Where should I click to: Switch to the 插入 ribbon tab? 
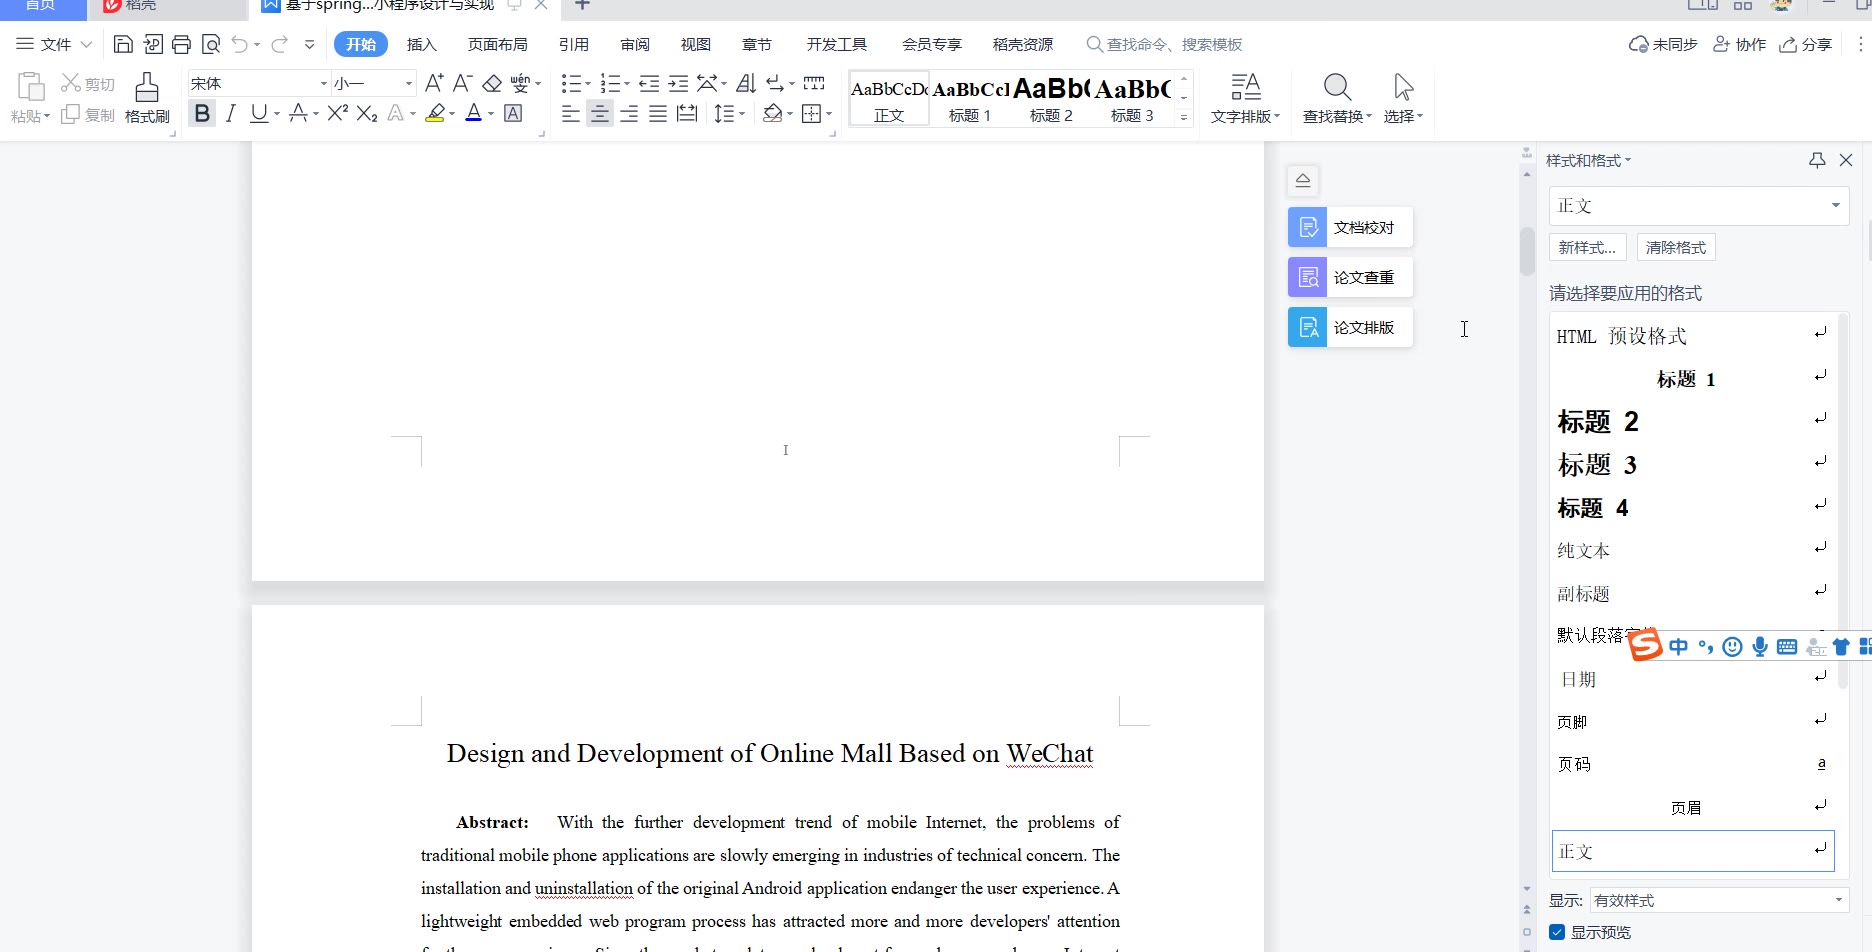click(422, 44)
